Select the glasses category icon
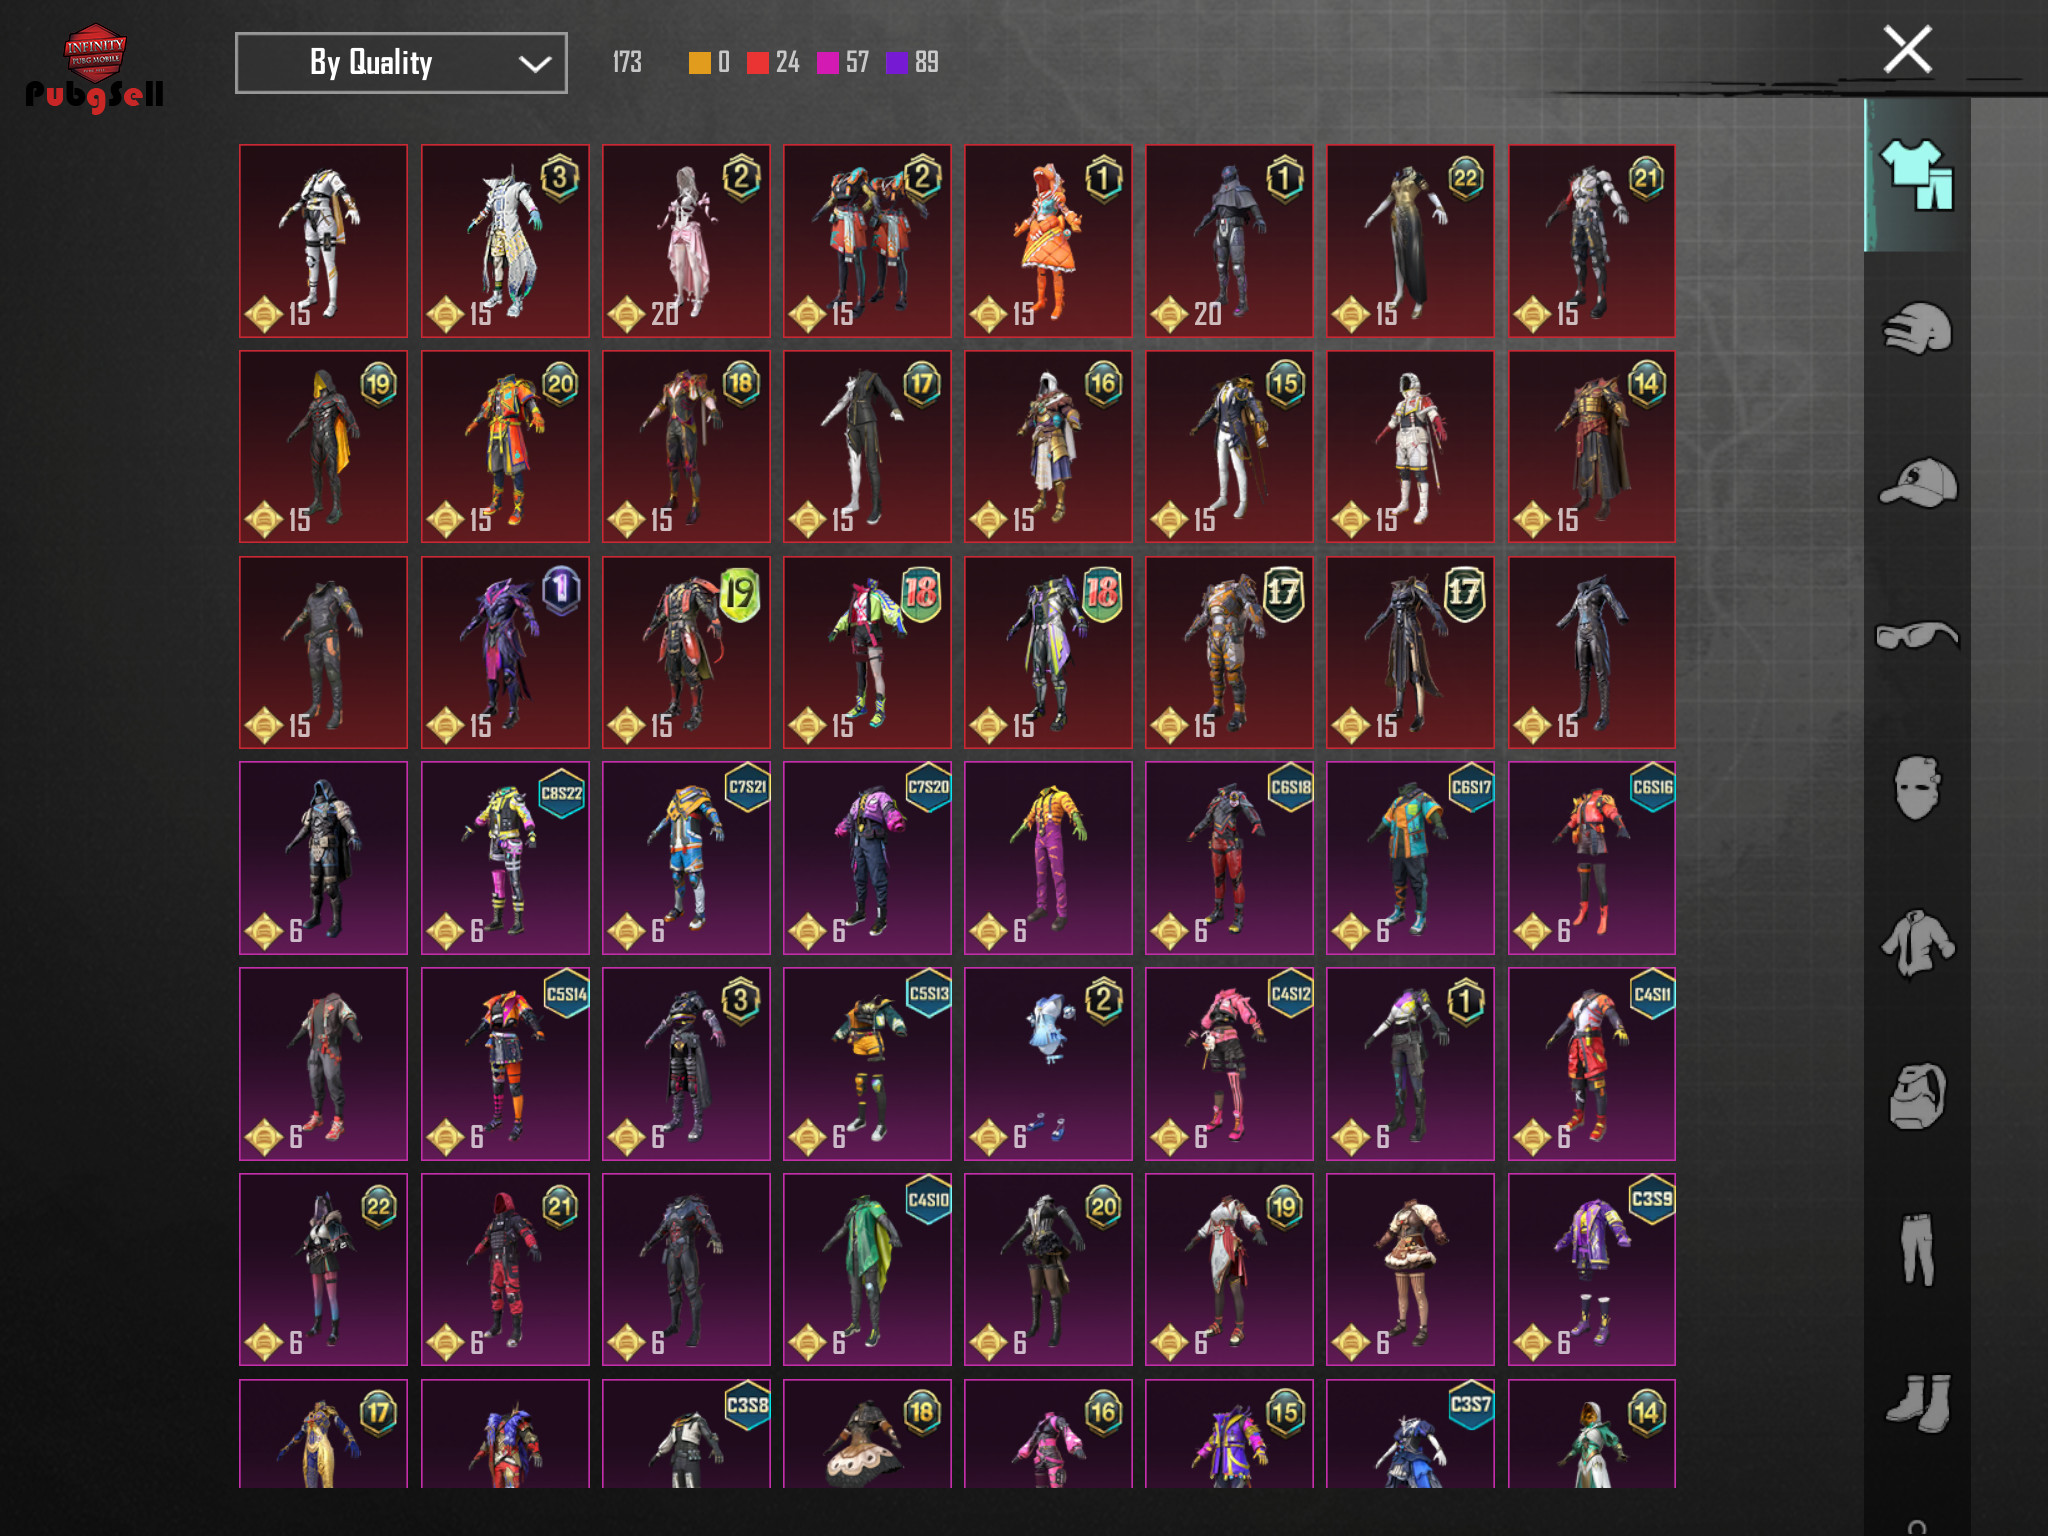The height and width of the screenshot is (1536, 2048). [x=1916, y=635]
